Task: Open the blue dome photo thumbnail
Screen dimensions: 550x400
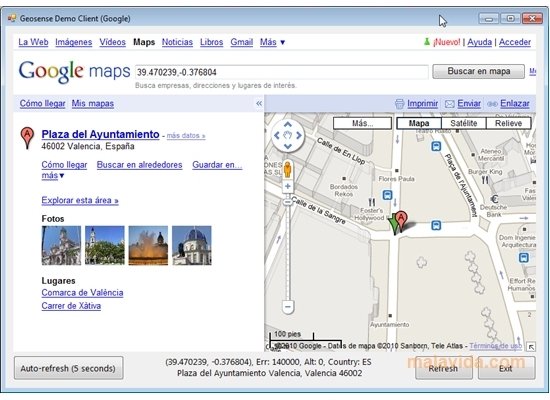Action: coord(192,245)
